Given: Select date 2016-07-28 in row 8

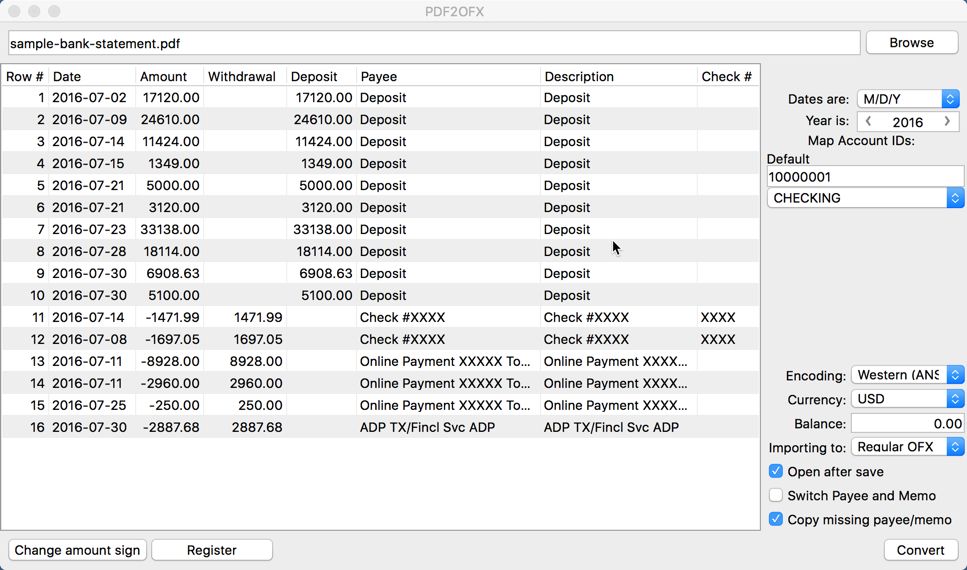Looking at the screenshot, I should 89,251.
